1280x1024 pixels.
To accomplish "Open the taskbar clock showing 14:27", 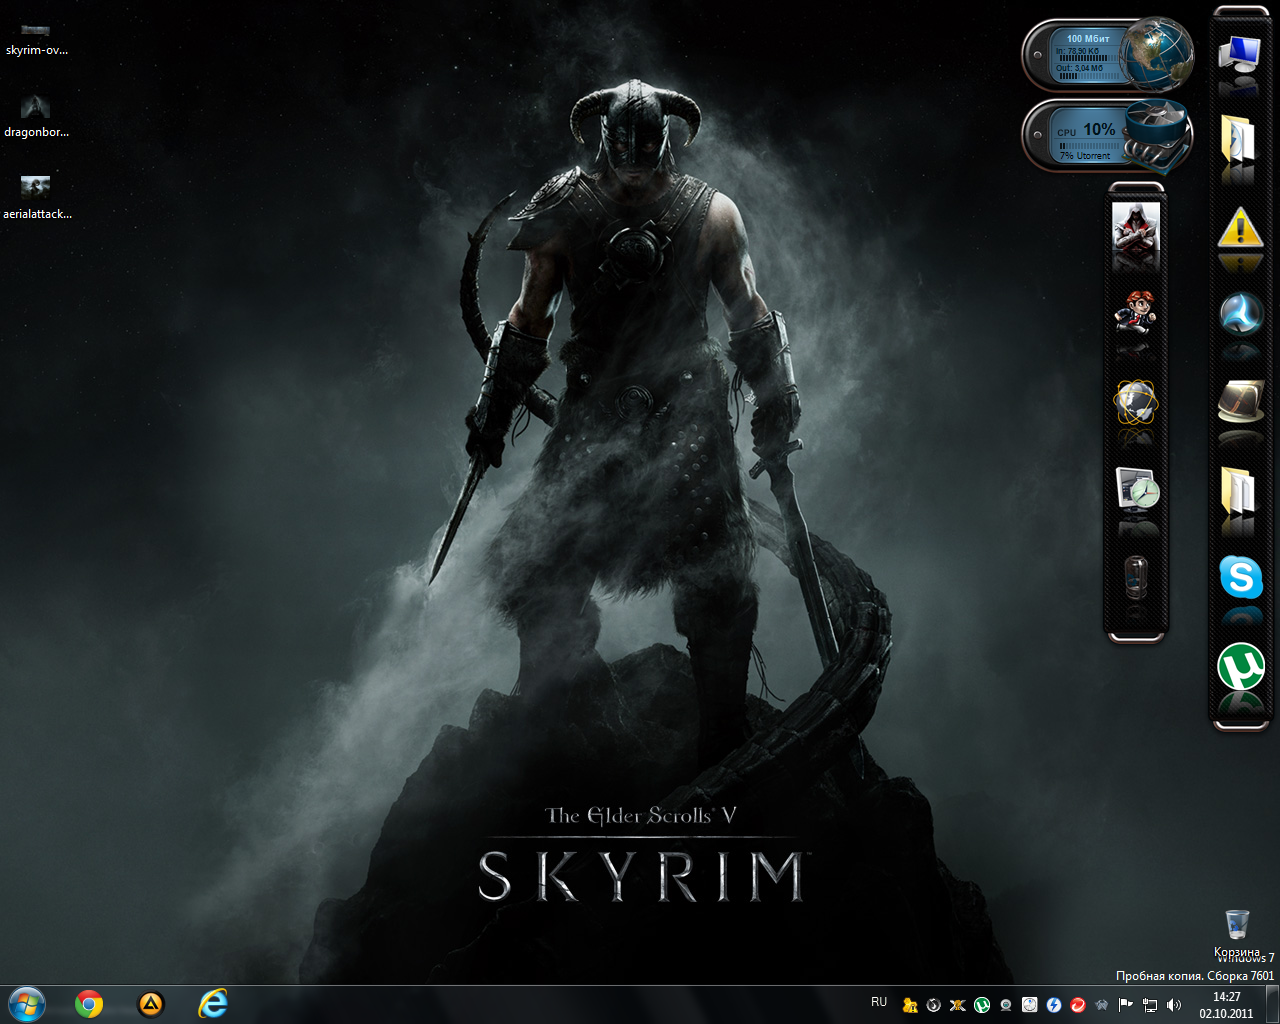I will pyautogui.click(x=1226, y=1005).
